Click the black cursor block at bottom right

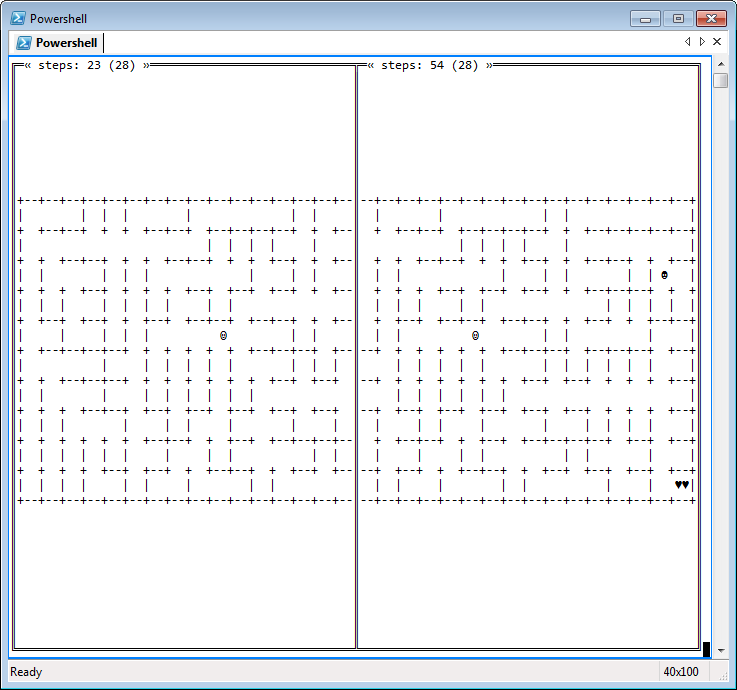coord(706,649)
